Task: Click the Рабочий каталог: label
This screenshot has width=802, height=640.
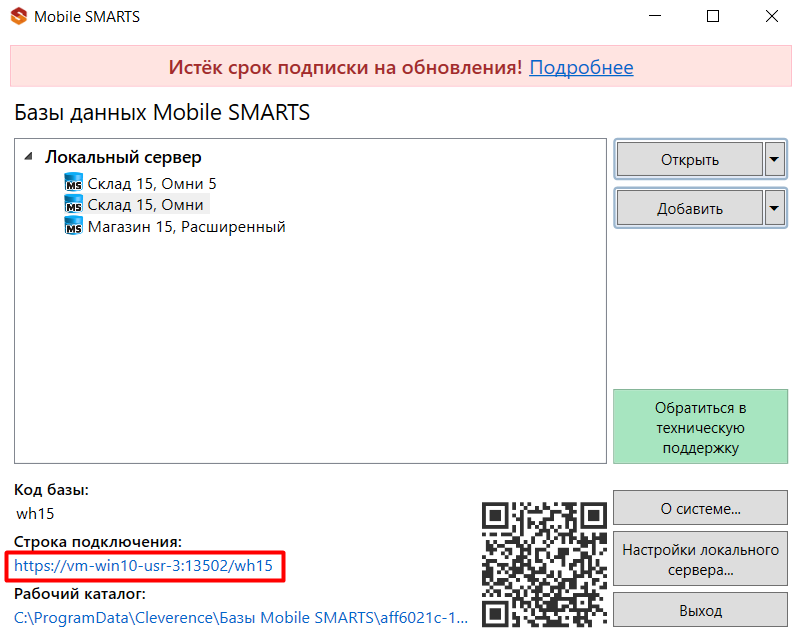Action: click(80, 593)
